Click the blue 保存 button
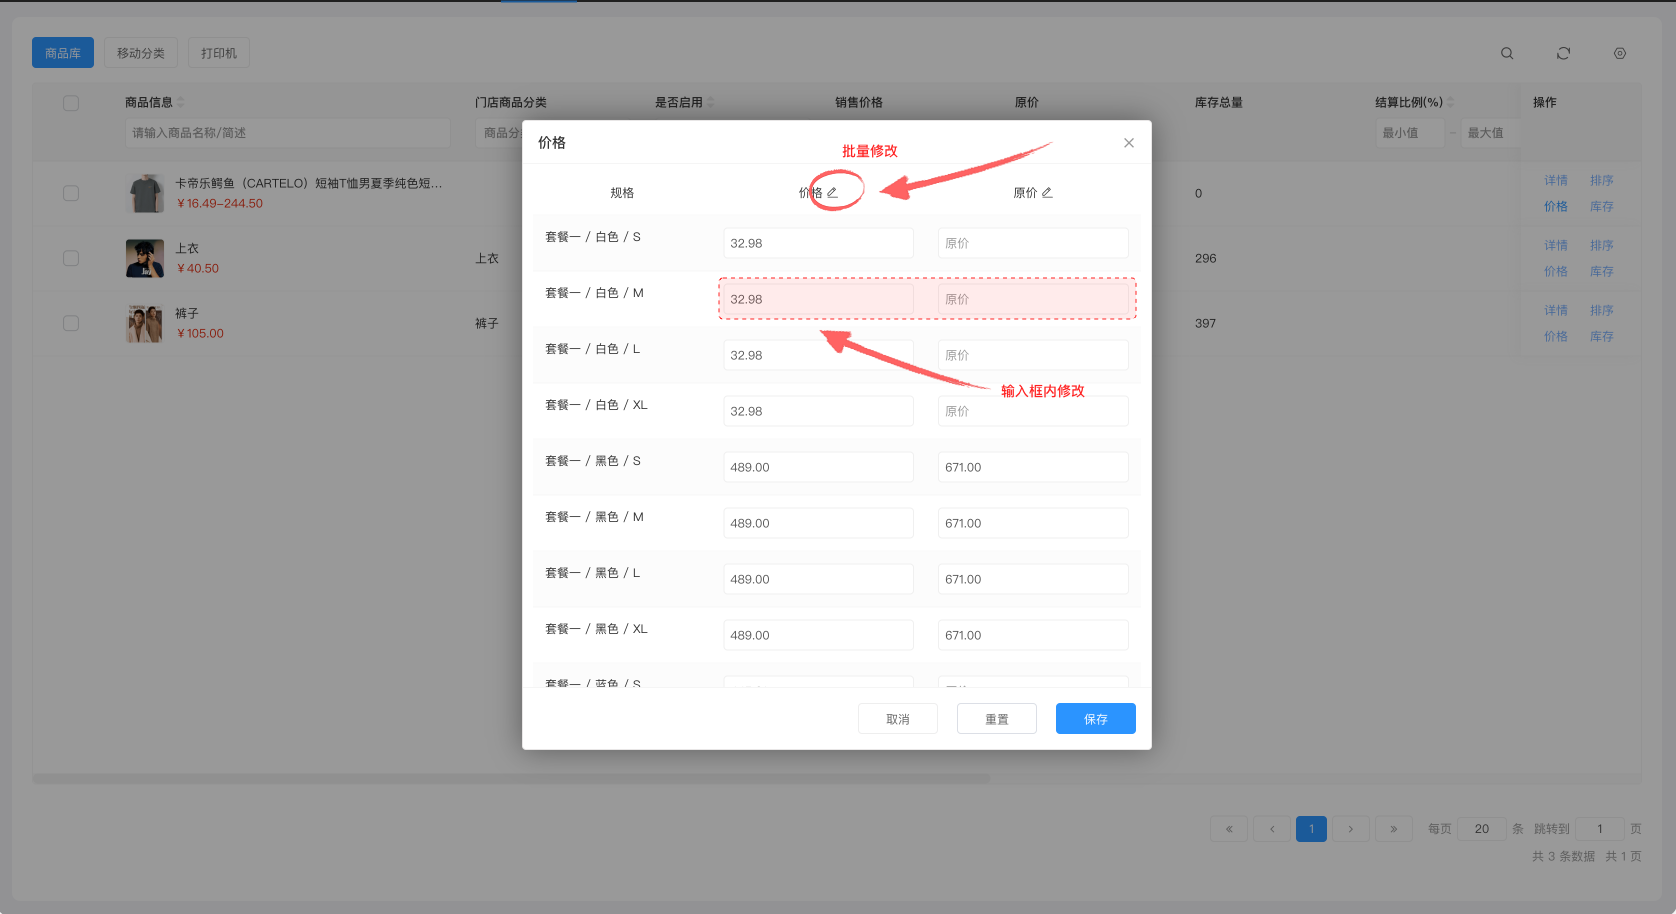The image size is (1676, 914). coord(1095,719)
